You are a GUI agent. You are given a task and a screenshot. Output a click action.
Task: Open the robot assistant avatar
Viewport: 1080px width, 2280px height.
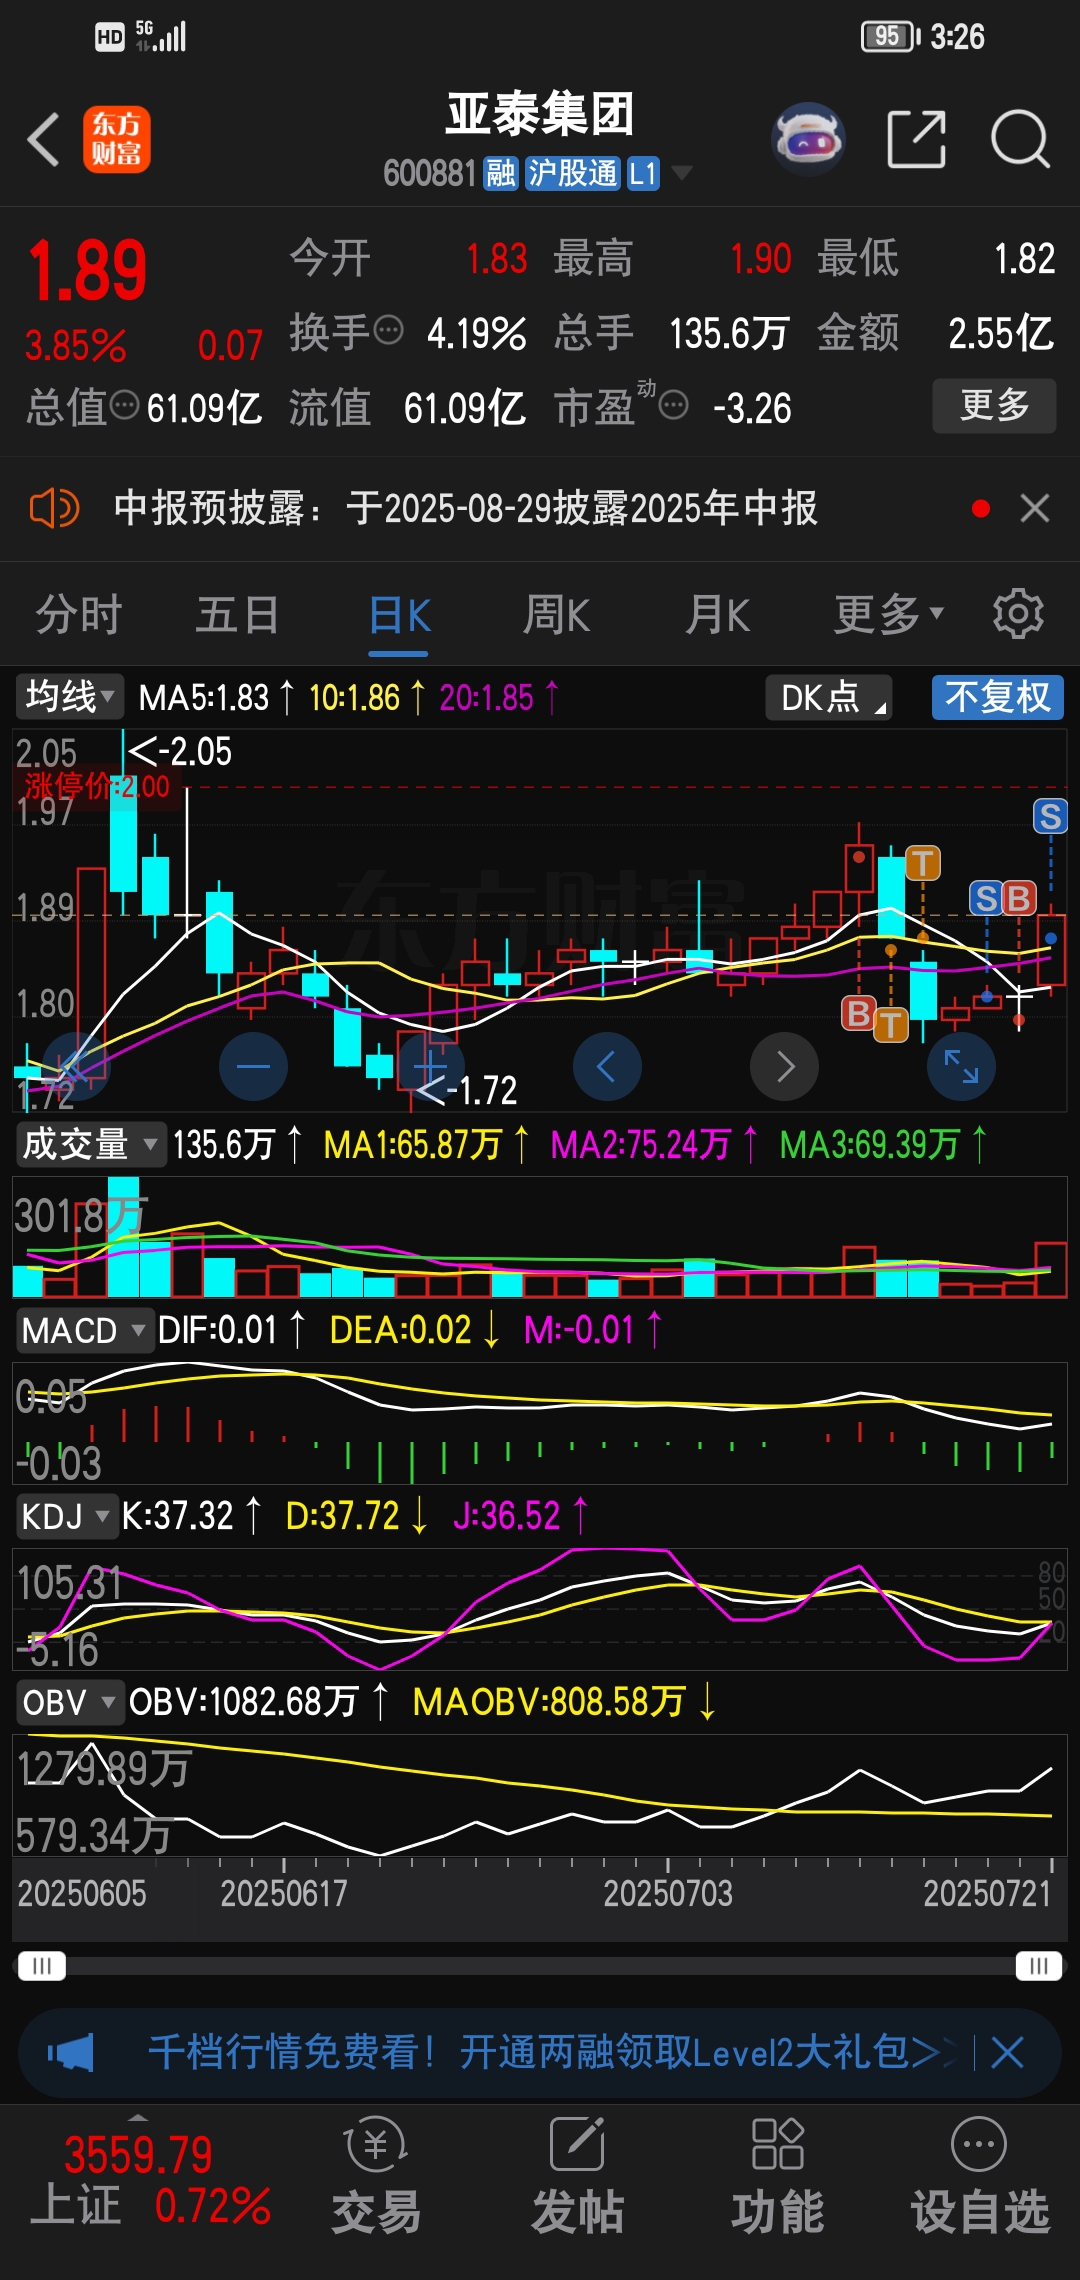tap(808, 139)
